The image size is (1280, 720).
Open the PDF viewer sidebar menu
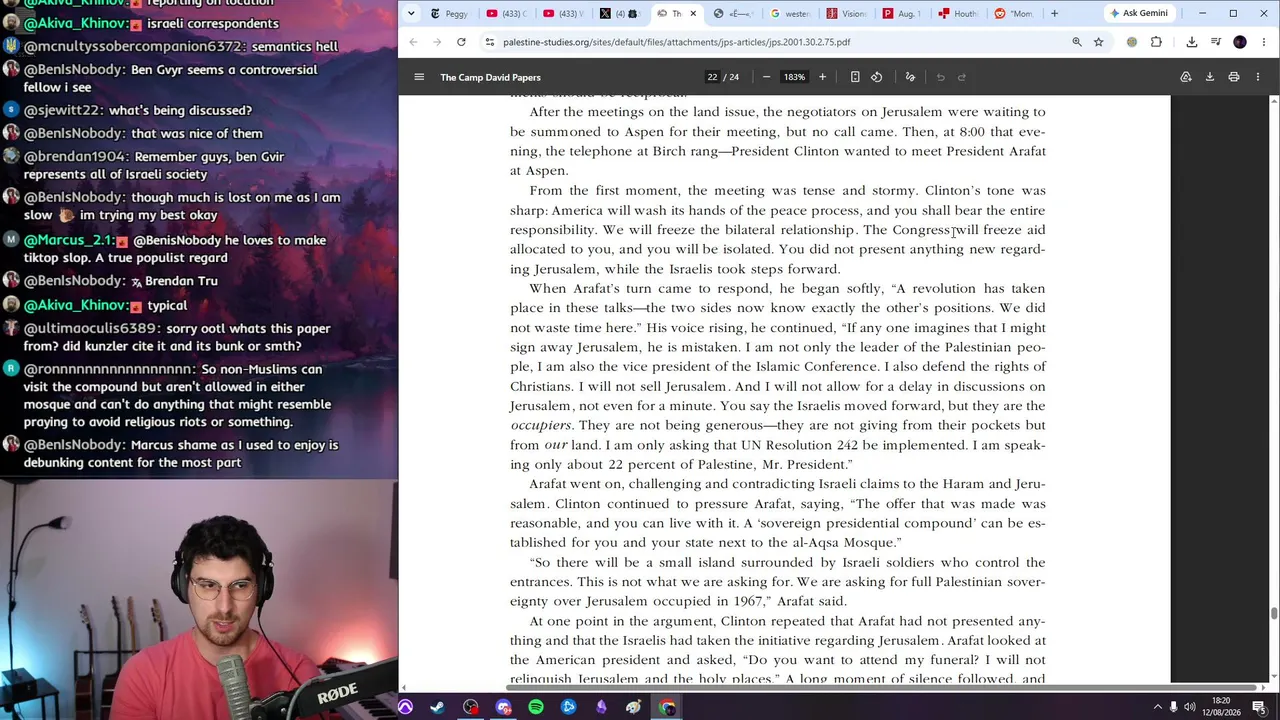(419, 77)
